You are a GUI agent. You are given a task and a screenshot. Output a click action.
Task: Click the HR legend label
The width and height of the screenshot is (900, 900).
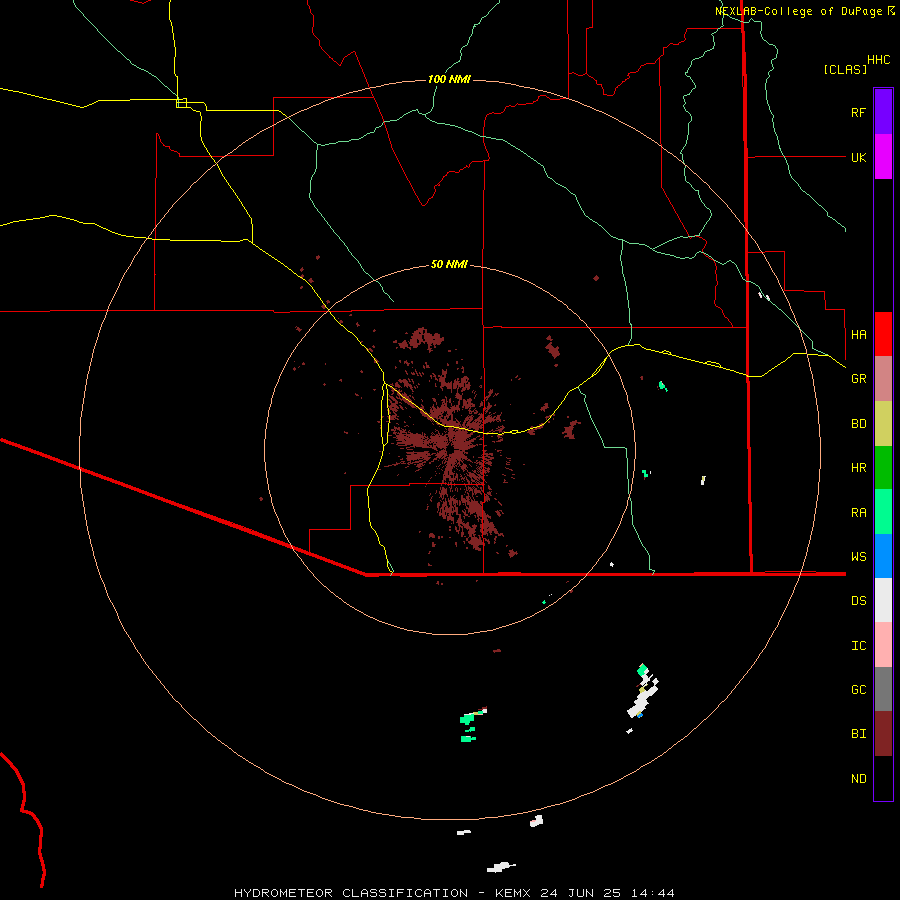(x=858, y=468)
